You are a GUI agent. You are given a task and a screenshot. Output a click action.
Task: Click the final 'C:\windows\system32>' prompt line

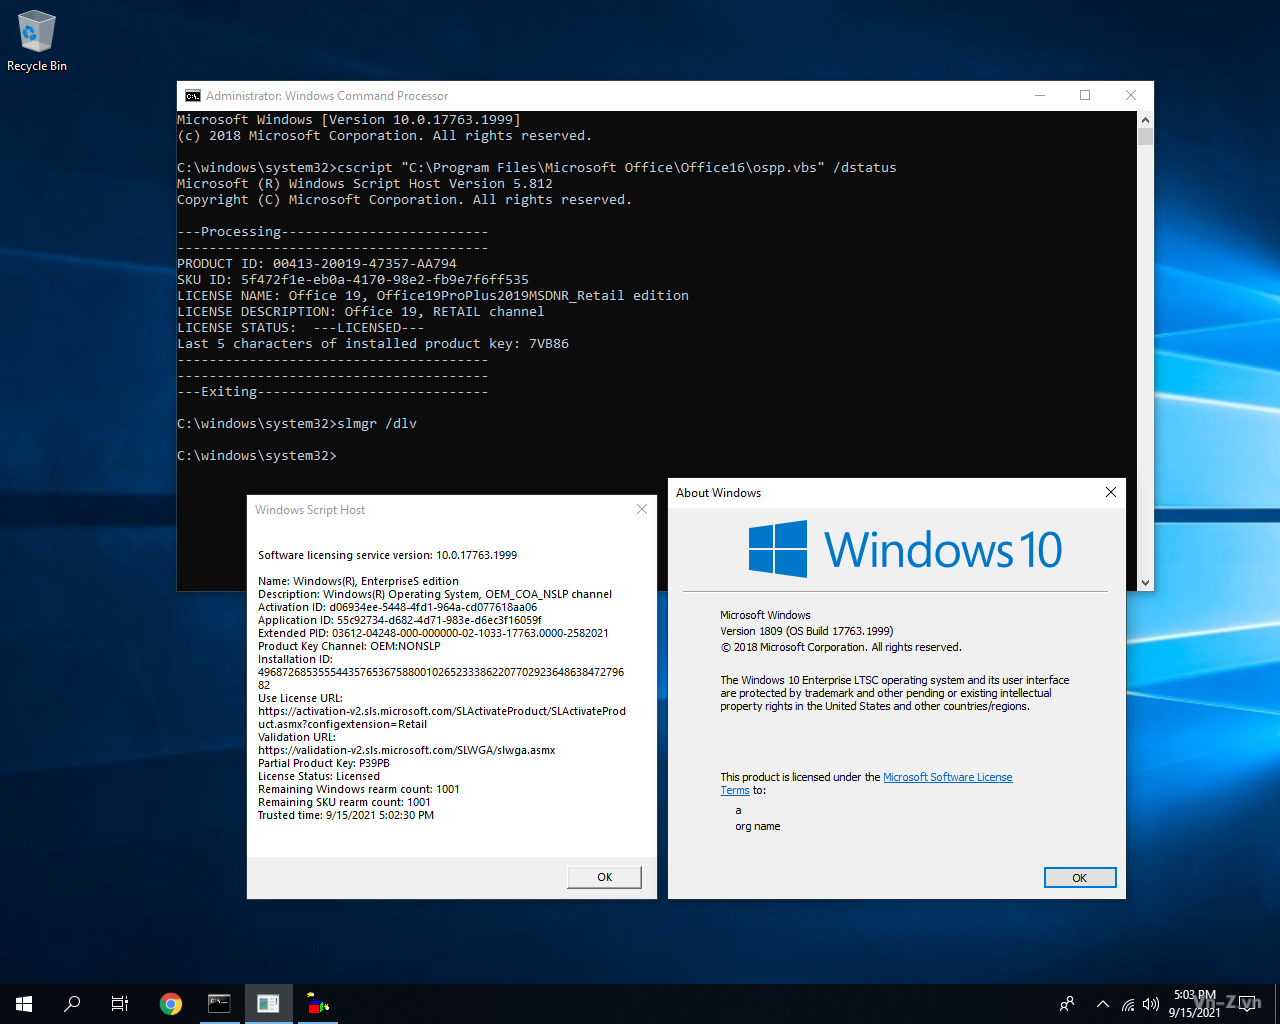point(257,456)
